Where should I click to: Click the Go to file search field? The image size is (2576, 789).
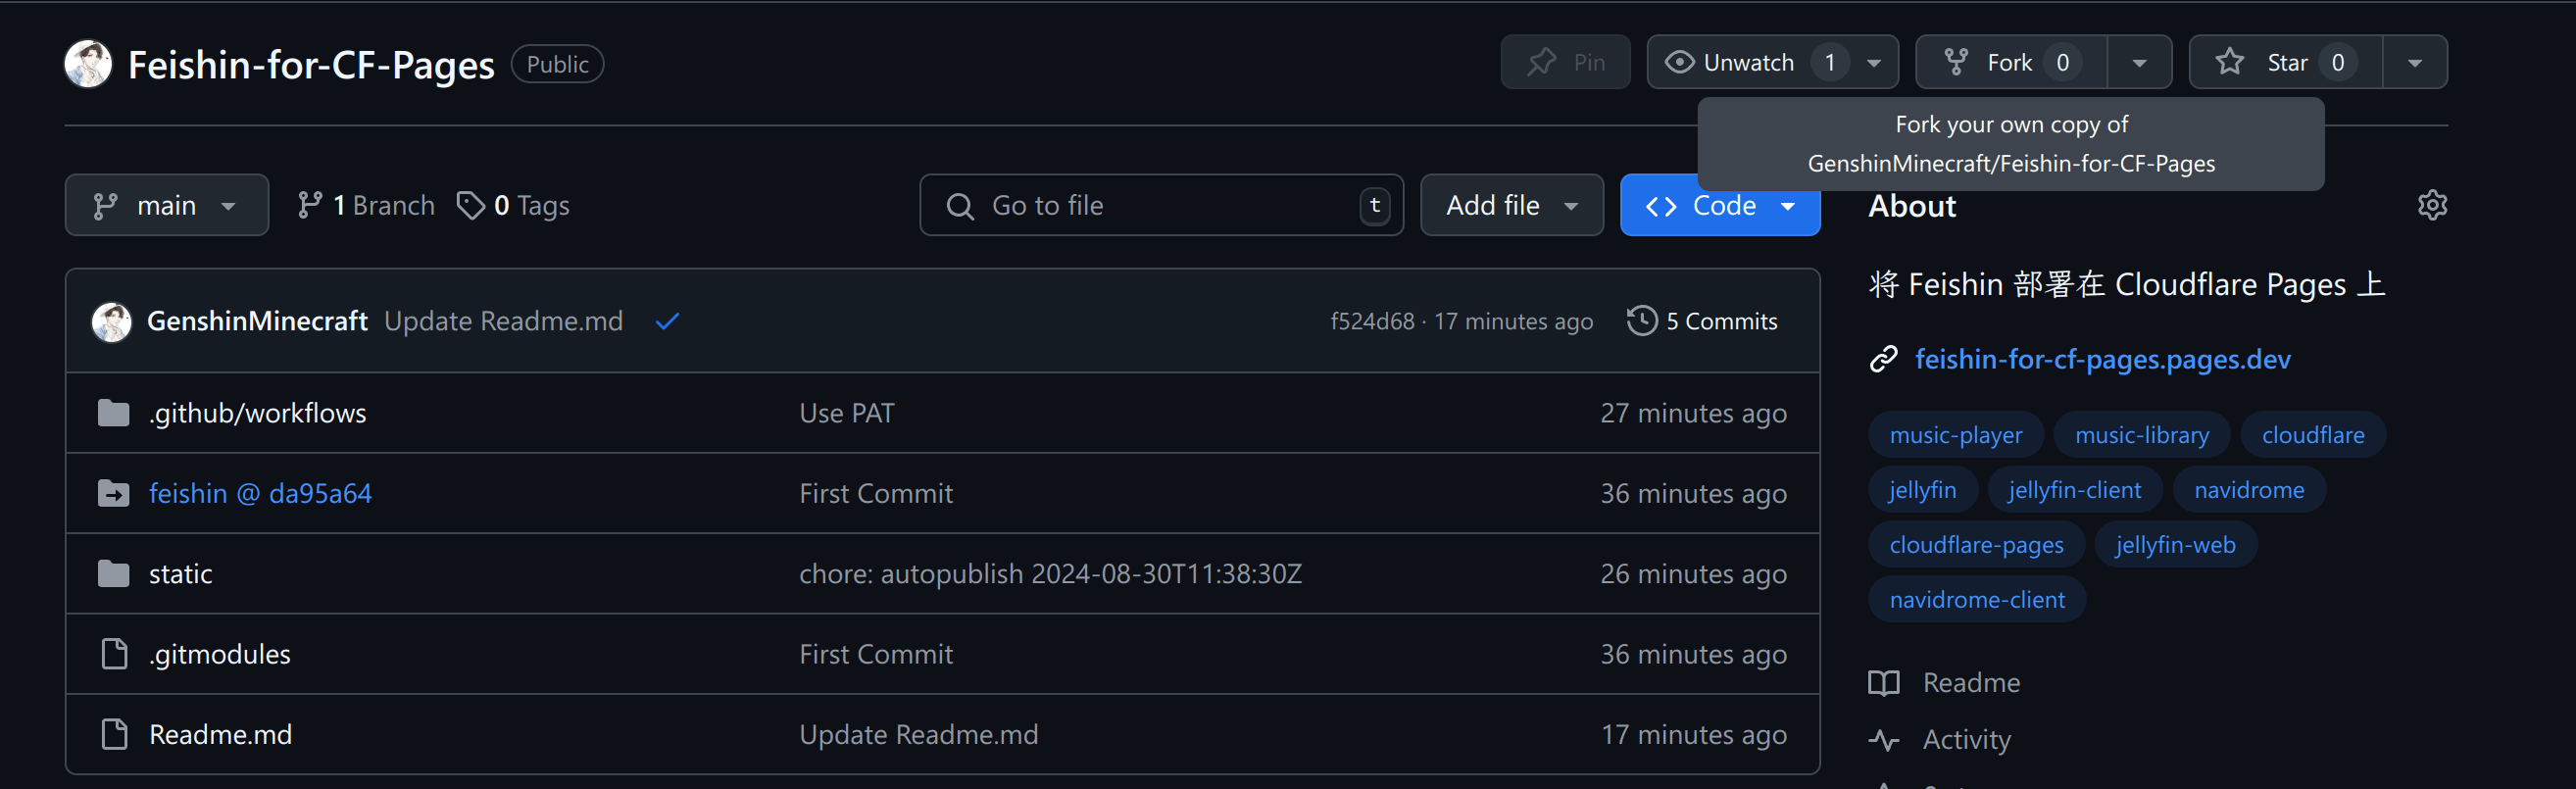point(1160,206)
